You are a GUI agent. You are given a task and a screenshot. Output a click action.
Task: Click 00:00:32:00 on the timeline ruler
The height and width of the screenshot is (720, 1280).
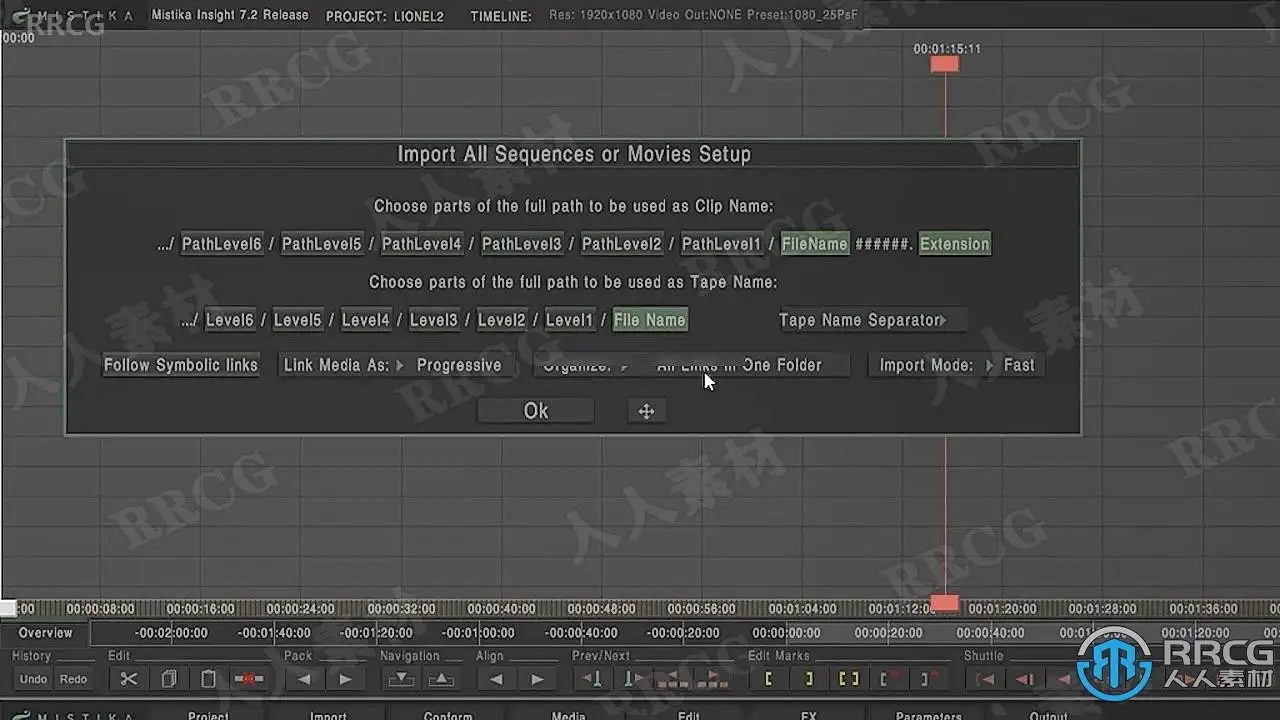(x=402, y=608)
